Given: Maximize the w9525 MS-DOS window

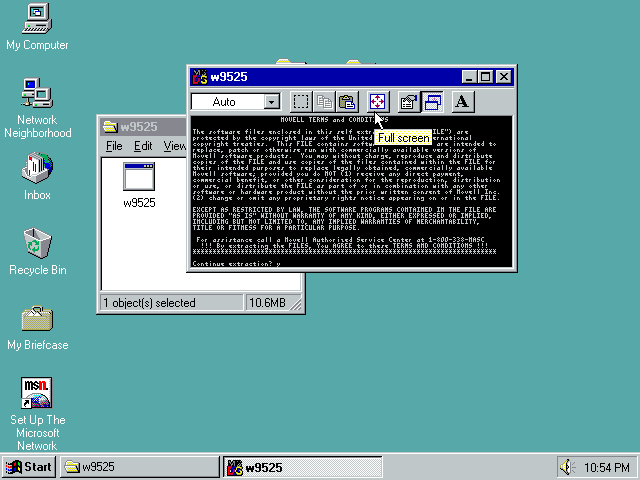Looking at the screenshot, I should click(485, 77).
